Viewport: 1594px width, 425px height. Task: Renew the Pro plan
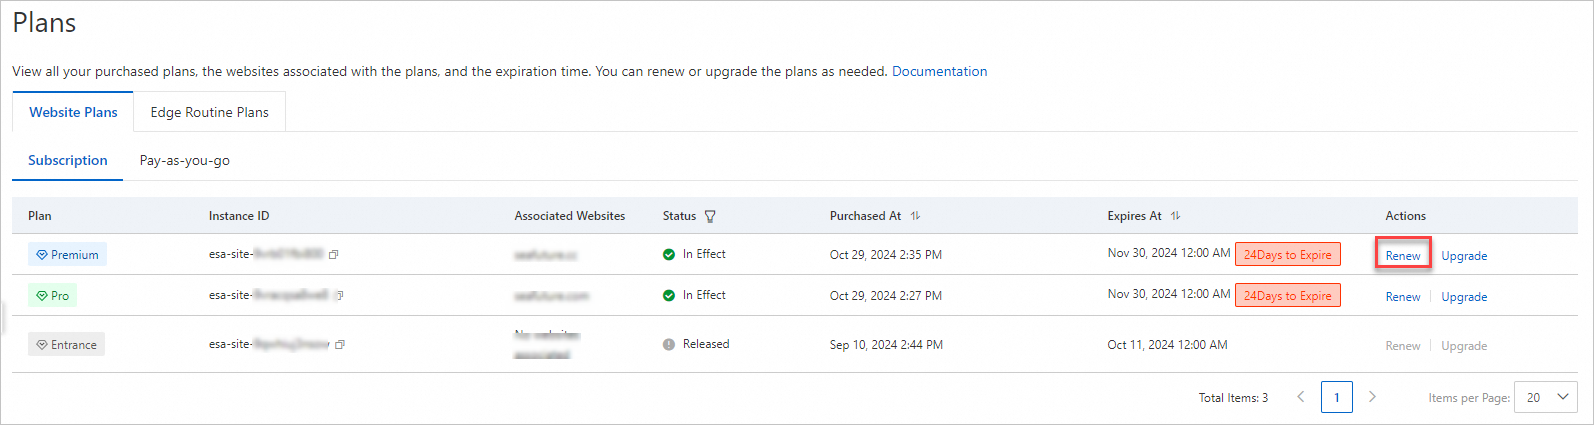[1403, 297]
